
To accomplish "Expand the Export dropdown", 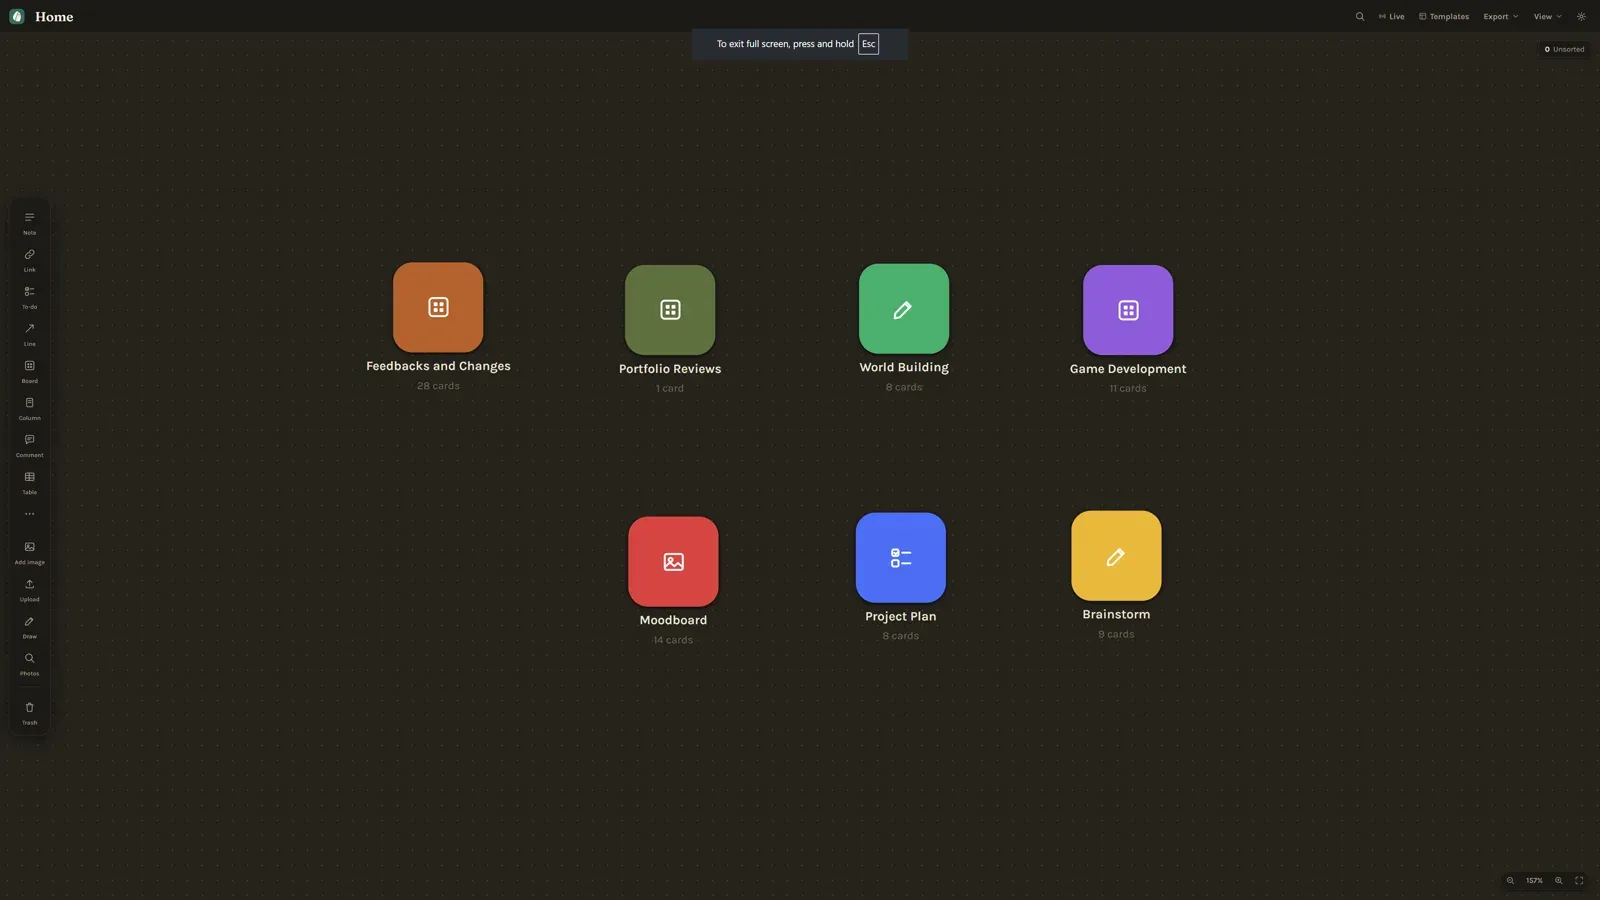I will (1500, 16).
